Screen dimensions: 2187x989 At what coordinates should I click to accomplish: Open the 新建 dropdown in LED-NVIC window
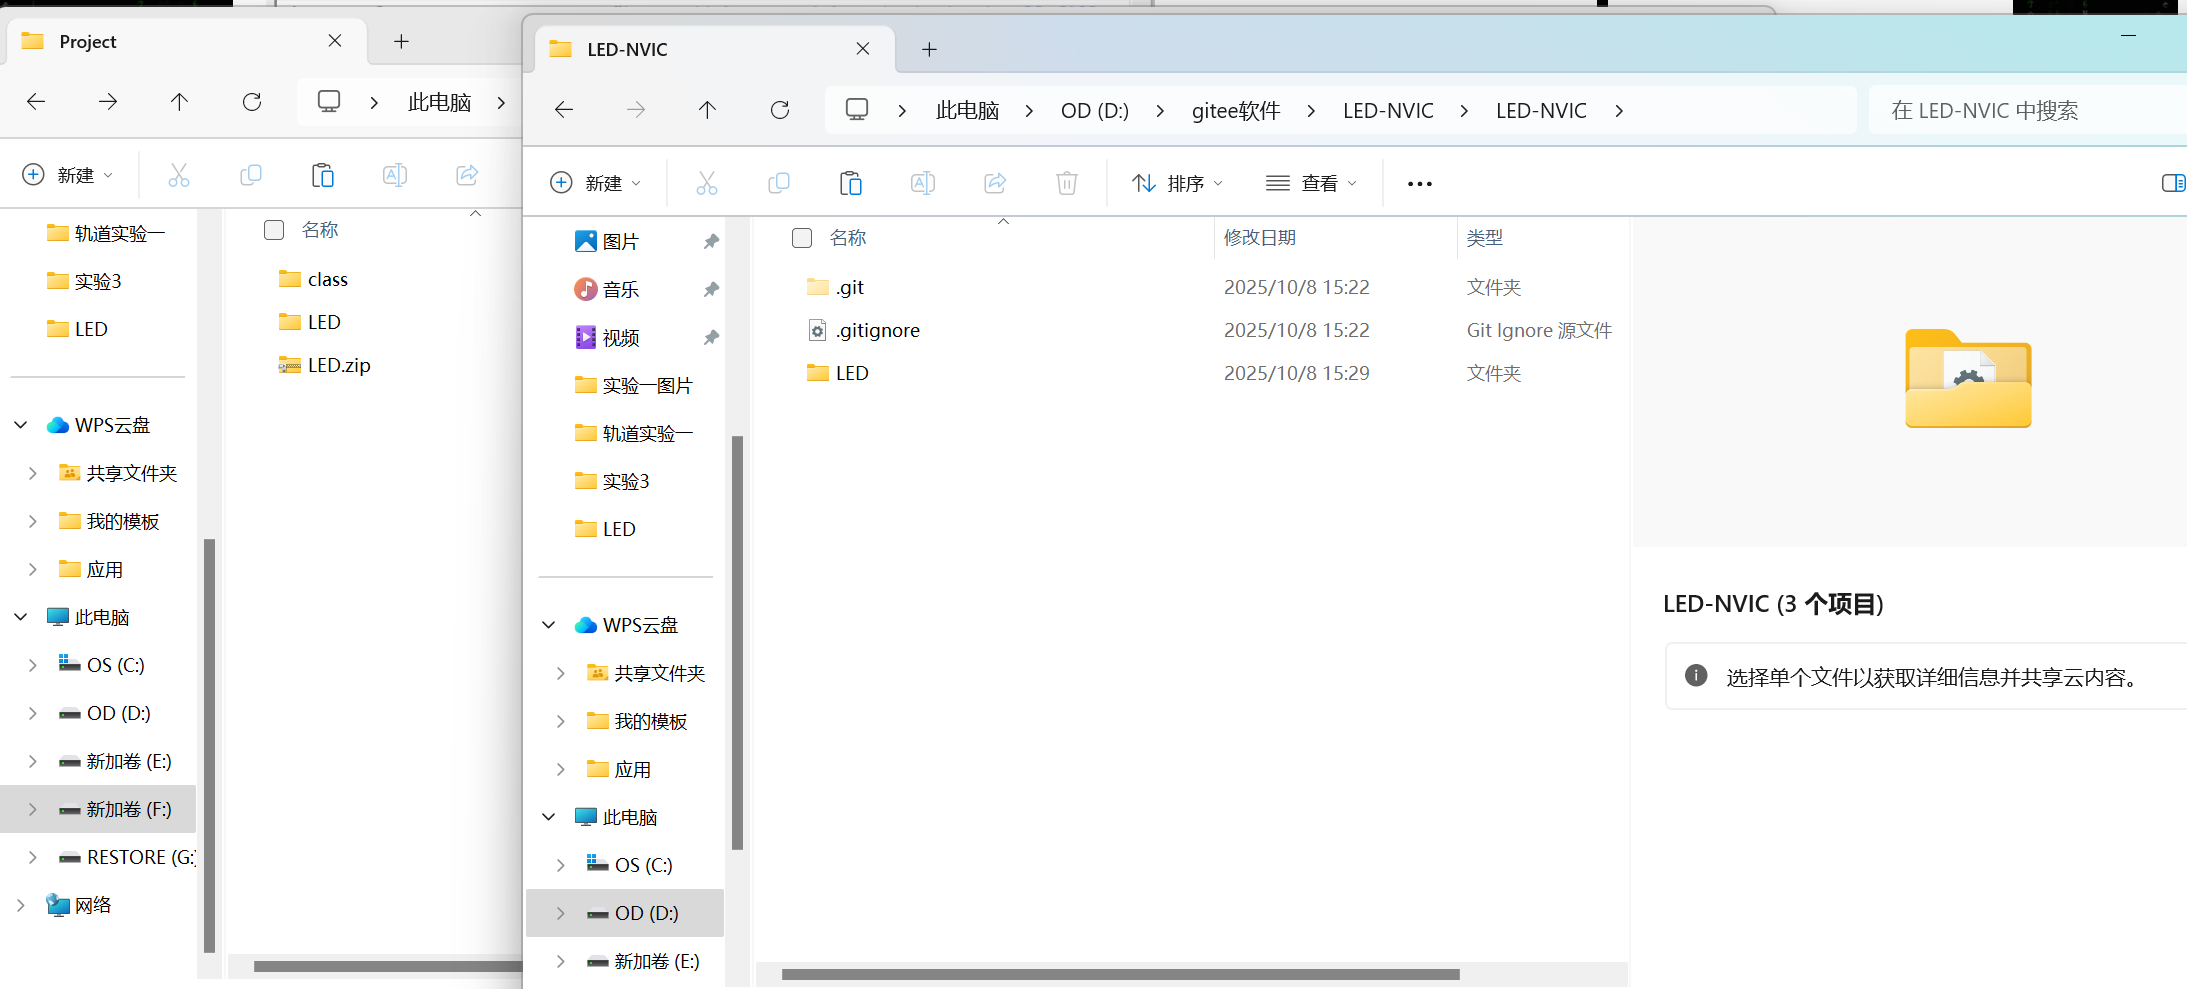596,183
